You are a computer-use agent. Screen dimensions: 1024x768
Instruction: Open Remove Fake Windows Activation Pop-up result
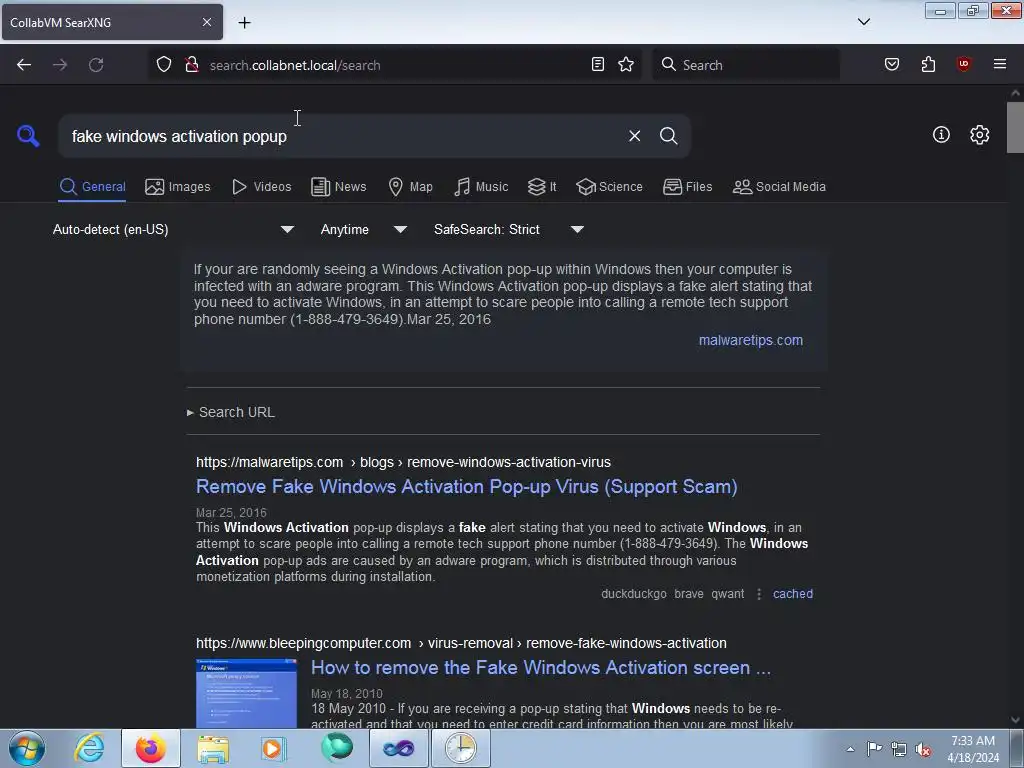tap(466, 487)
